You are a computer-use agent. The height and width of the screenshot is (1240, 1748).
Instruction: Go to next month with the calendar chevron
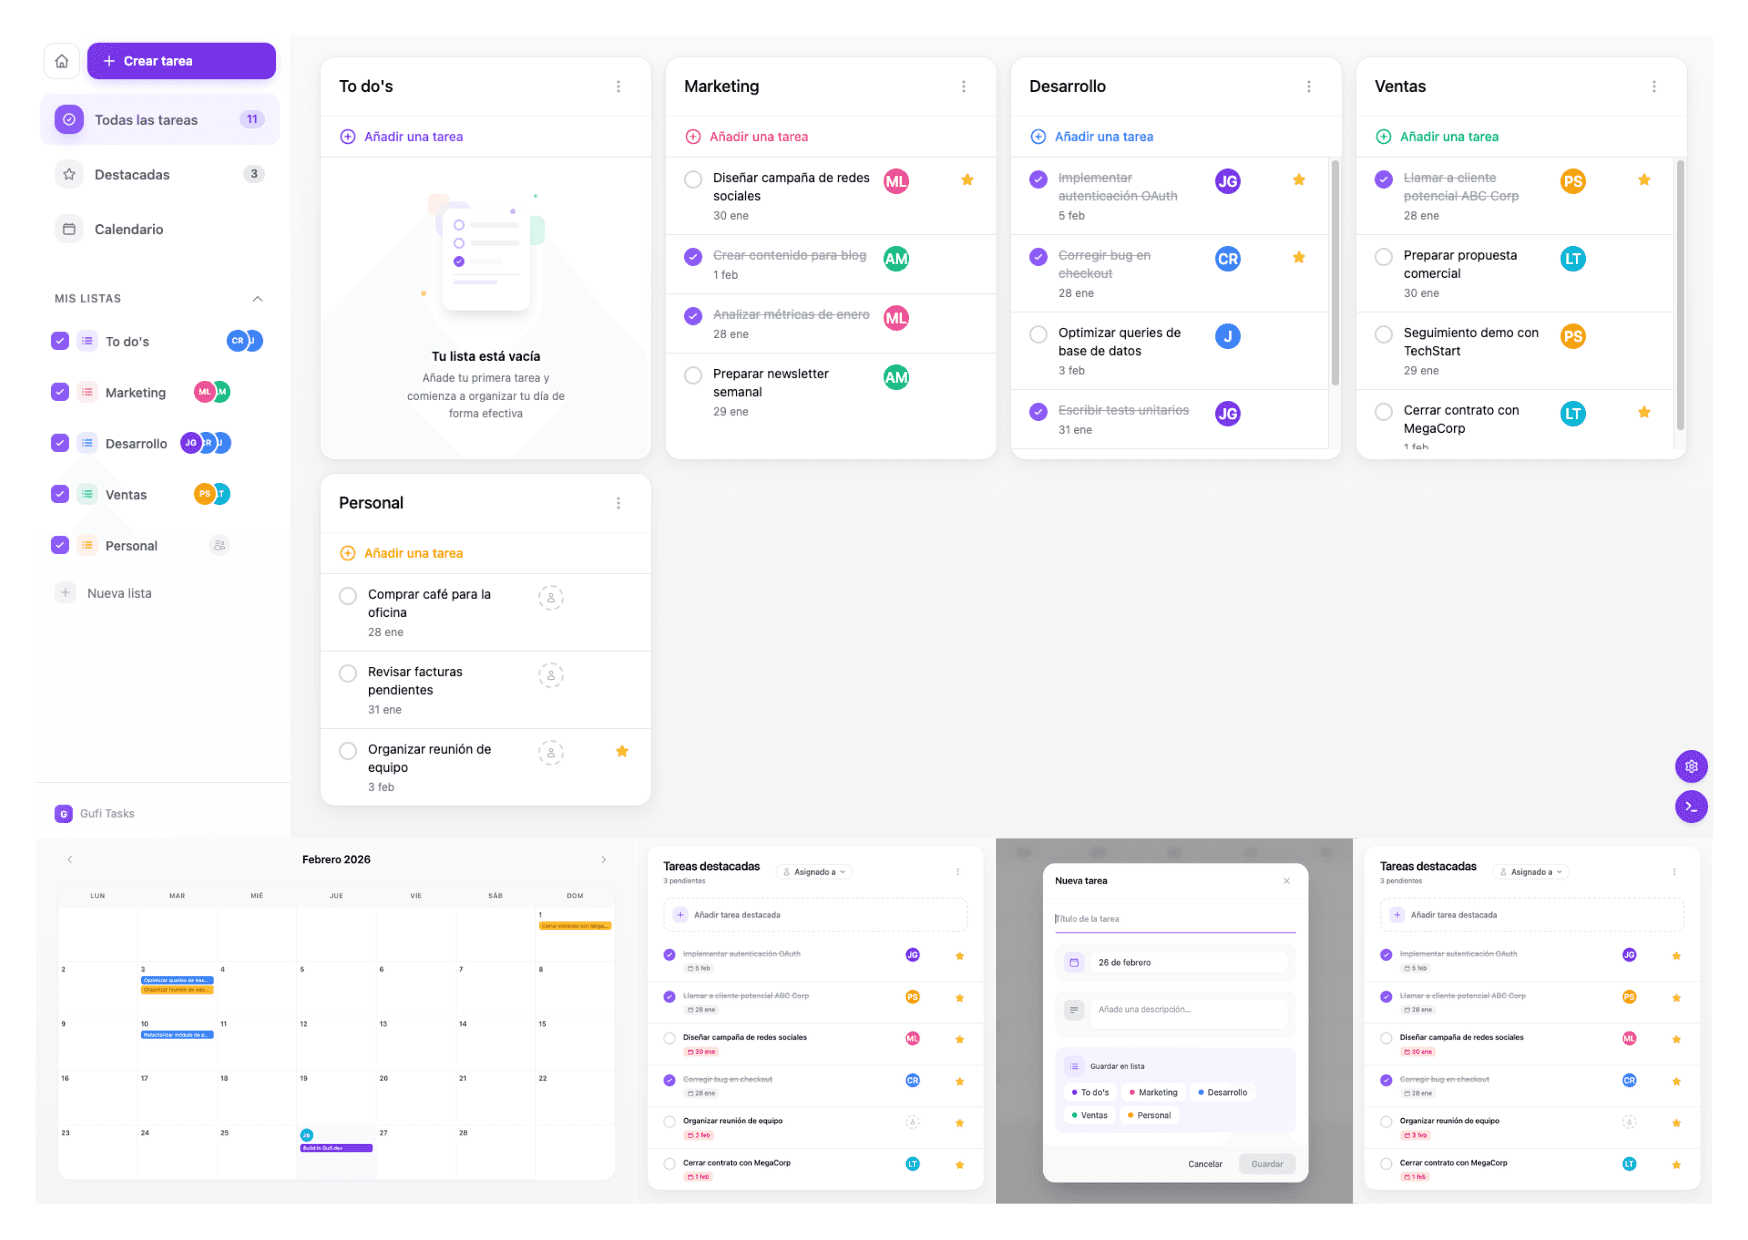click(603, 859)
